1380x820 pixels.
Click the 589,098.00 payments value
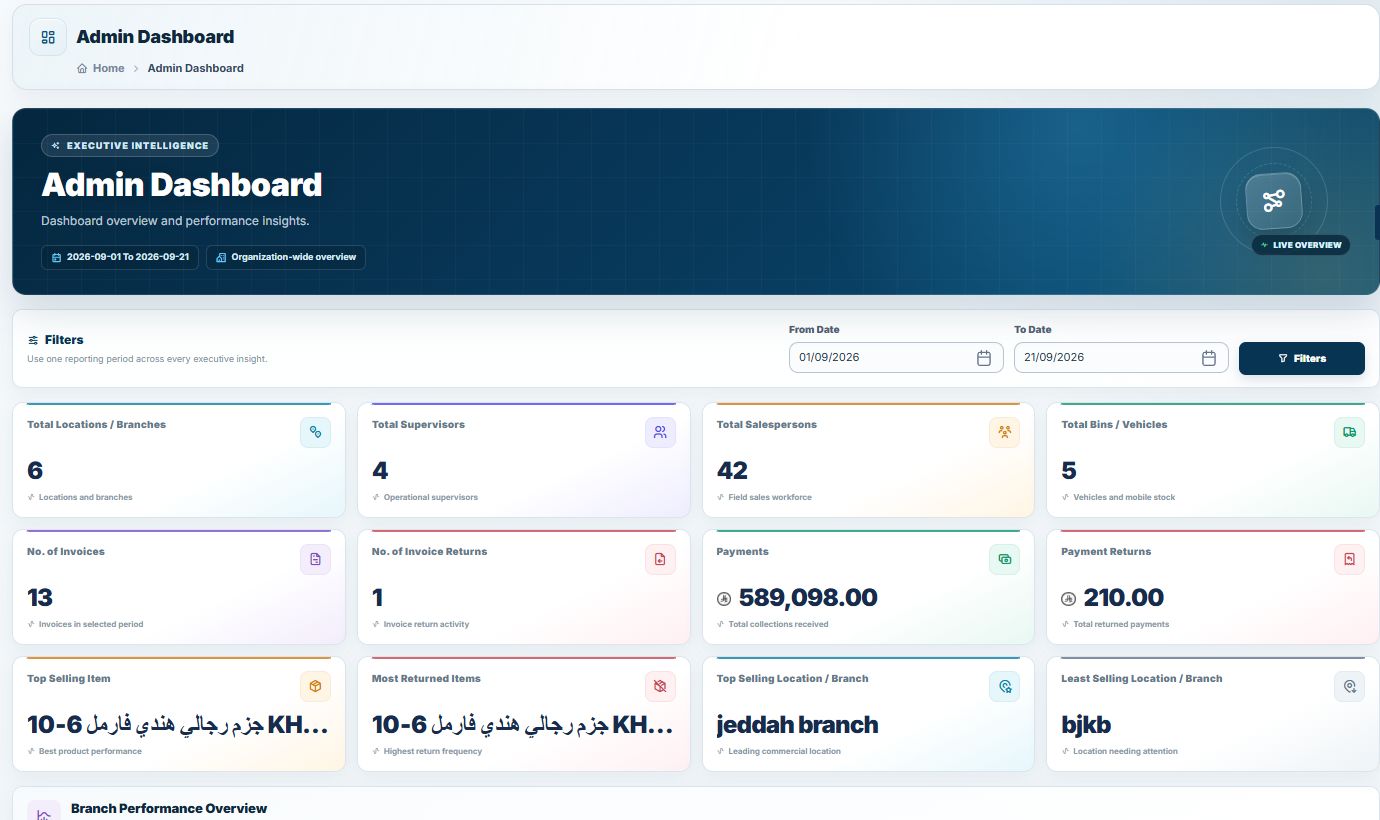click(808, 598)
